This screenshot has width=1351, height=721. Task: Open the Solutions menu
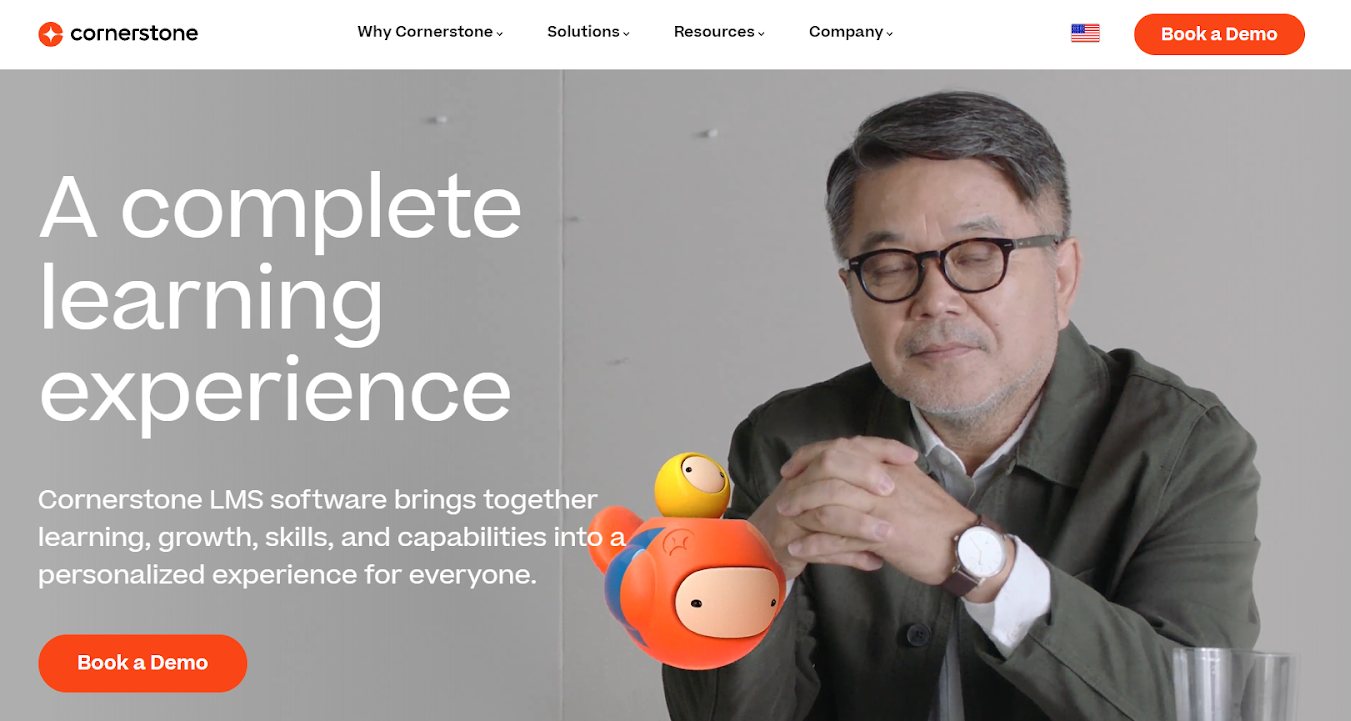pos(583,32)
